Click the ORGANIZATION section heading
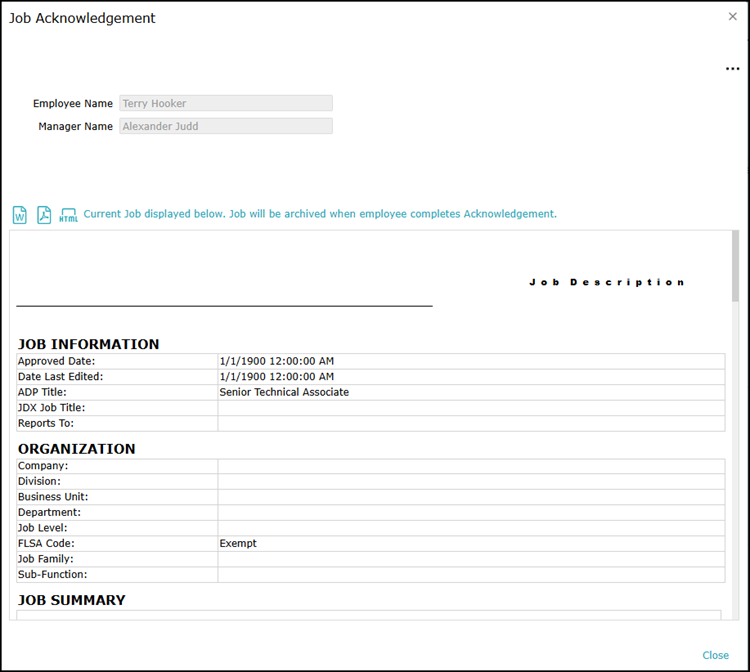Screen dimensions: 750x672 (x=77, y=449)
